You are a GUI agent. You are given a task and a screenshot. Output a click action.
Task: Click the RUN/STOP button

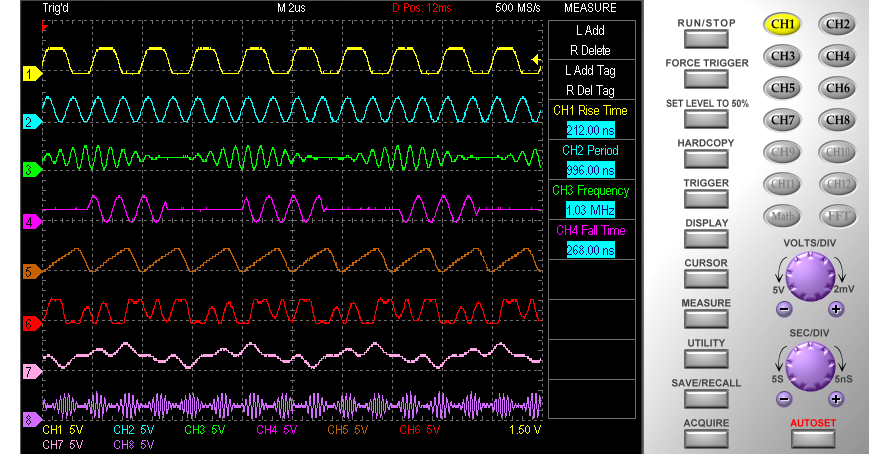[x=706, y=39]
